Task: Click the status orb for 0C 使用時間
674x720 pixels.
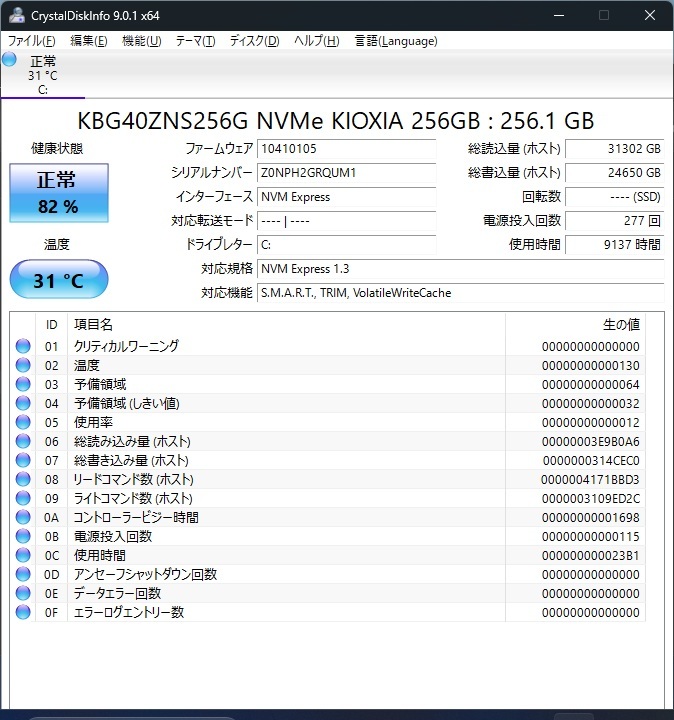Action: (23, 555)
